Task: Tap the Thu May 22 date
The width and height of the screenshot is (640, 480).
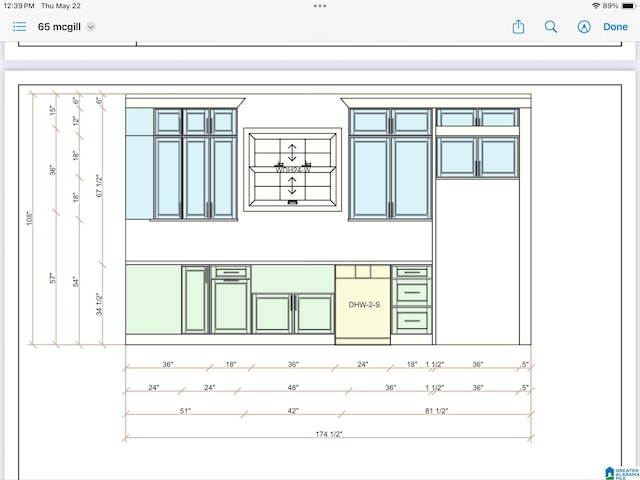Action: click(x=61, y=6)
